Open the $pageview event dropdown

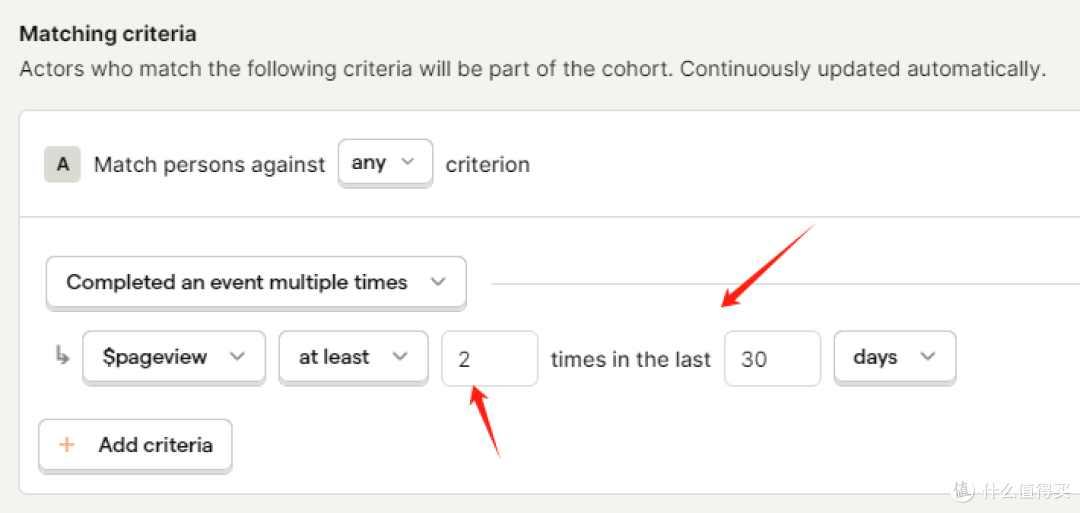pyautogui.click(x=173, y=357)
